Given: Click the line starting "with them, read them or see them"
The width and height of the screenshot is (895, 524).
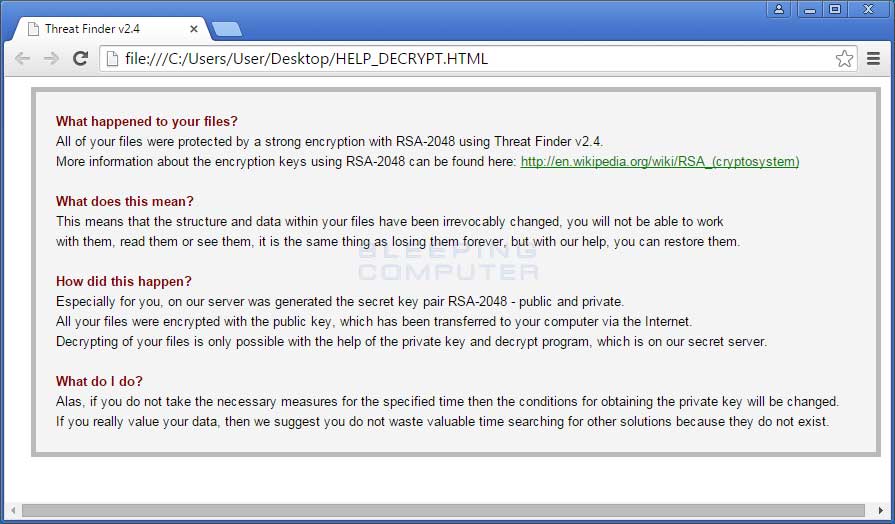Looking at the screenshot, I should (398, 241).
